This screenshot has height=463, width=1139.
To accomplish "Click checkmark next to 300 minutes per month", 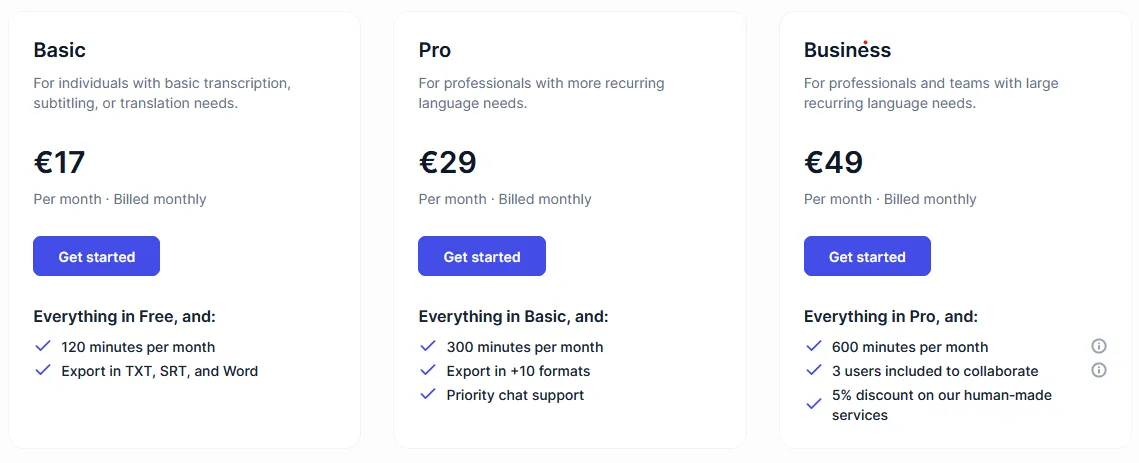I will 428,346.
